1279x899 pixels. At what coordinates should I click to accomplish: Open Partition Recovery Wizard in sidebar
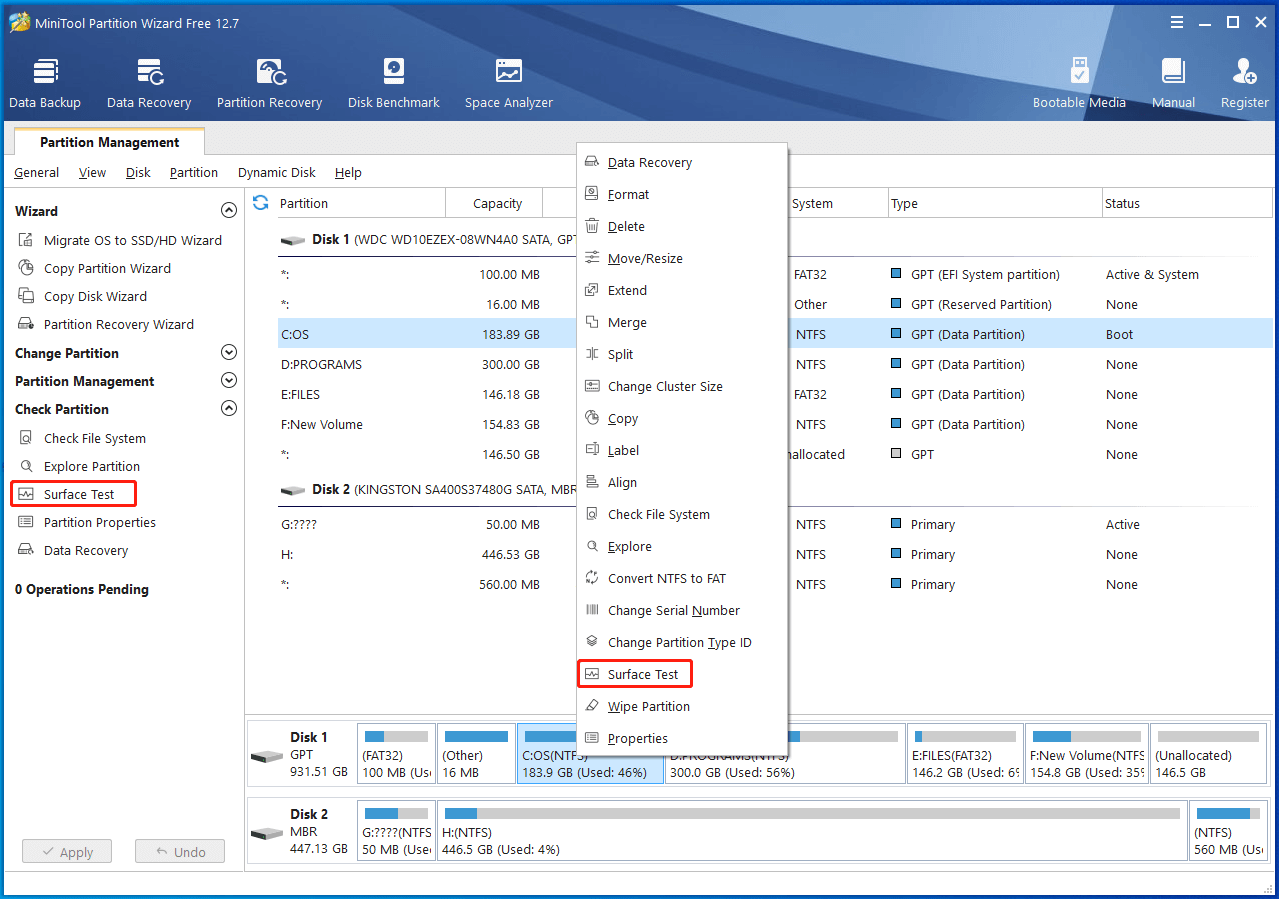pyautogui.click(x=106, y=325)
